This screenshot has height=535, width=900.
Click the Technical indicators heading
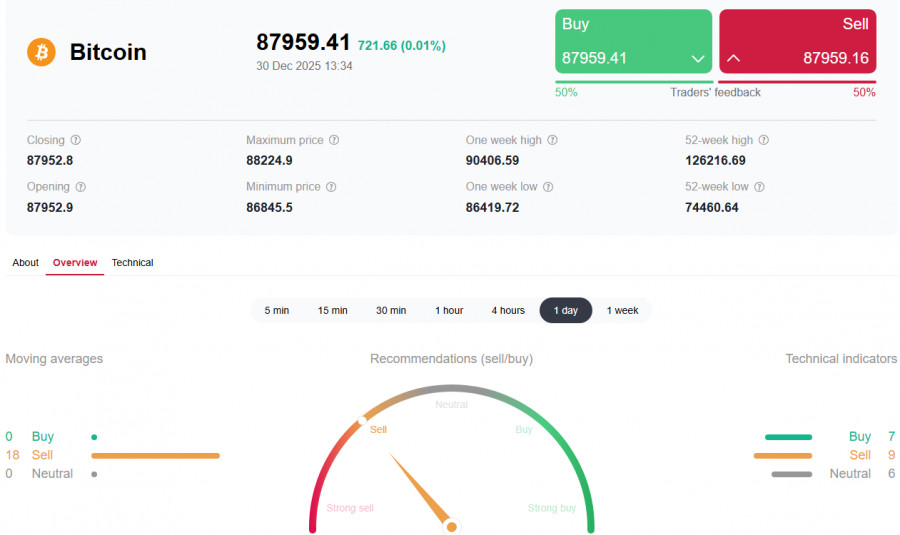[841, 359]
